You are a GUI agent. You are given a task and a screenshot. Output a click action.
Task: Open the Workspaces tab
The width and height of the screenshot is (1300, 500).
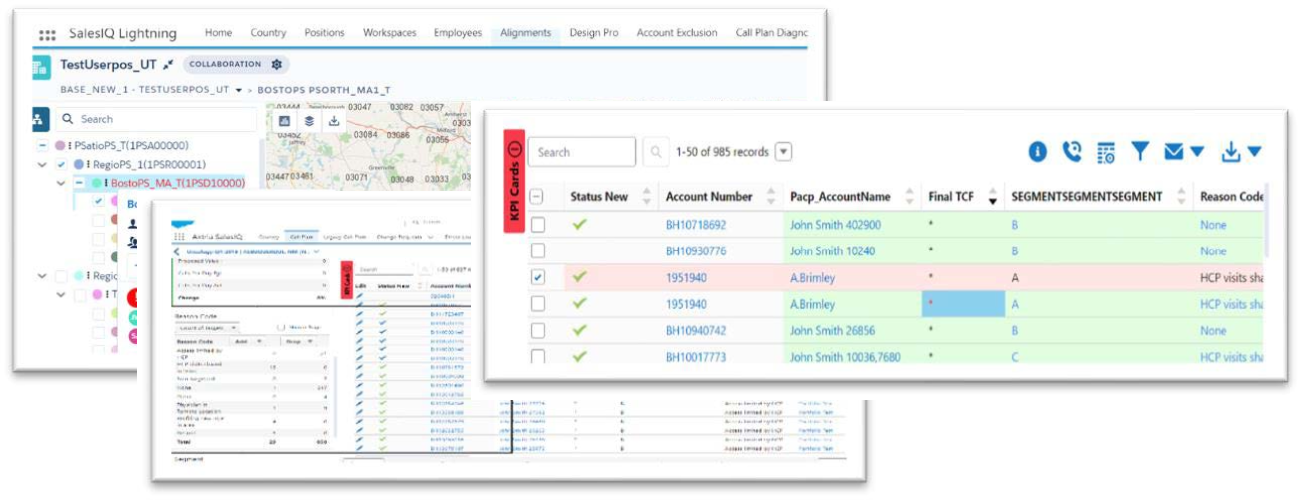tap(389, 33)
